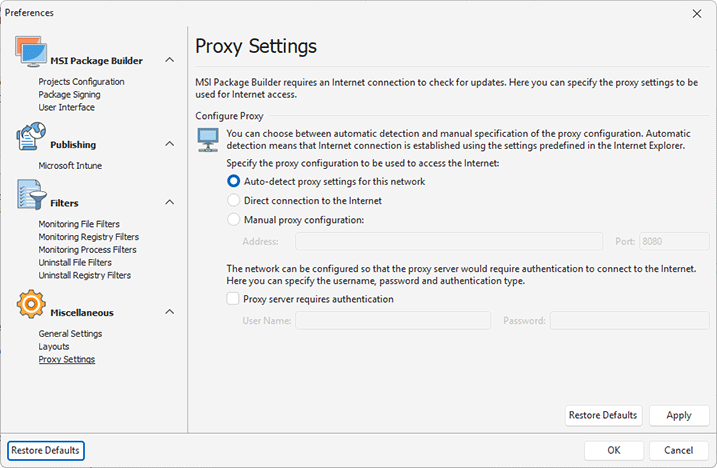Open the Package Signing page

pyautogui.click(x=71, y=95)
